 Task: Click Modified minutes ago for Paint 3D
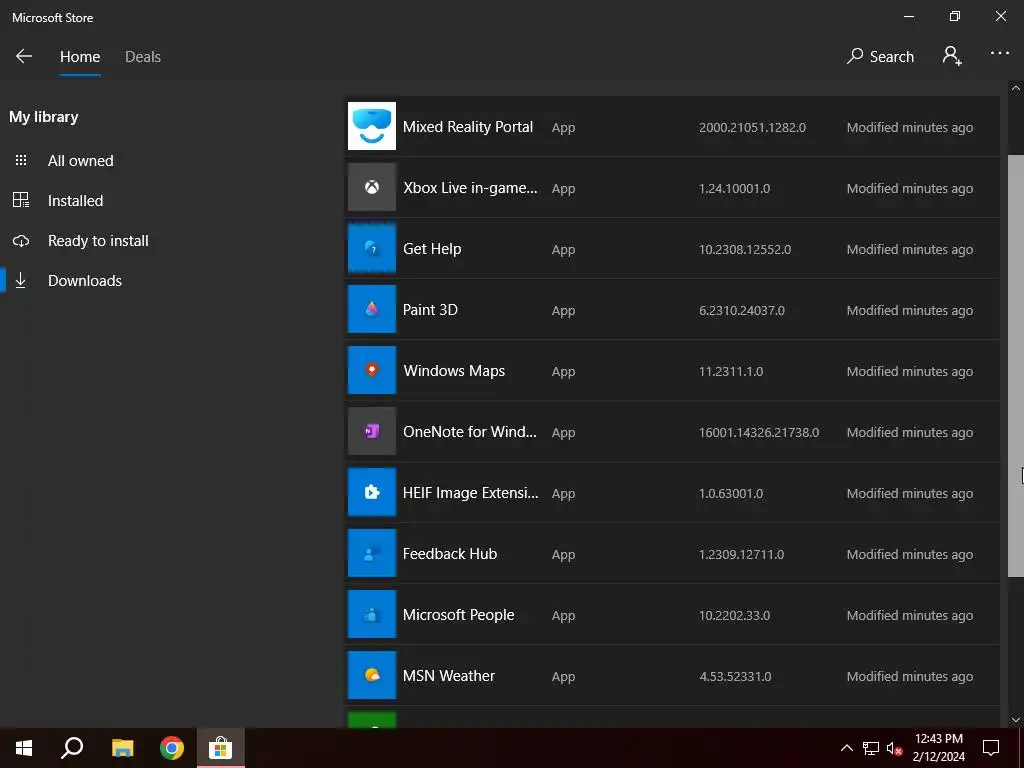pos(910,310)
